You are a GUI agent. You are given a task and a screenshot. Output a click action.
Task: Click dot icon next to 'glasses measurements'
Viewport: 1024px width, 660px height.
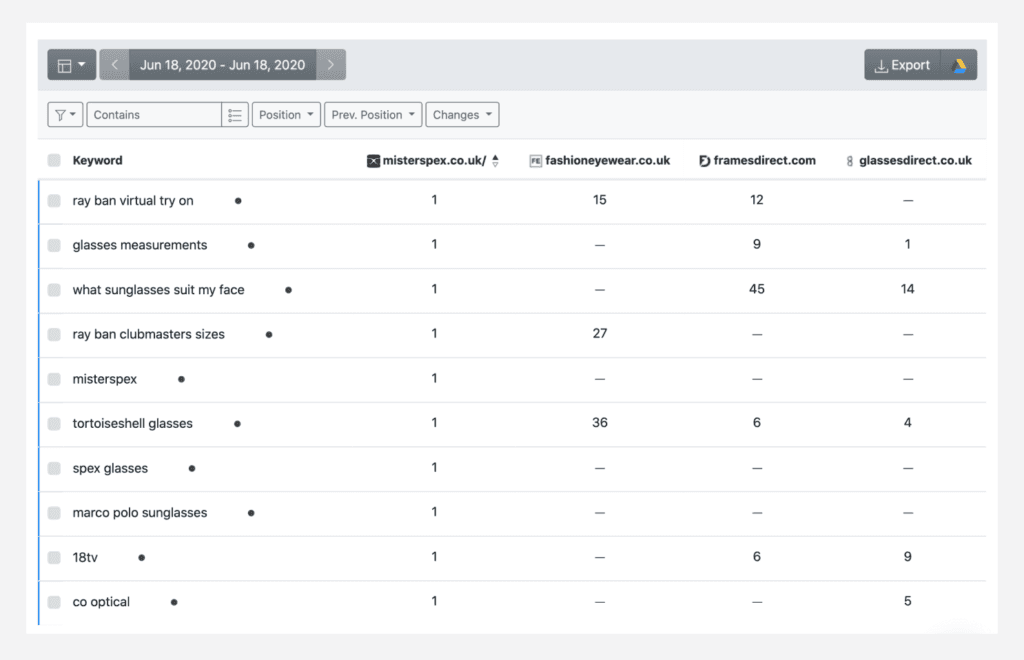point(251,245)
